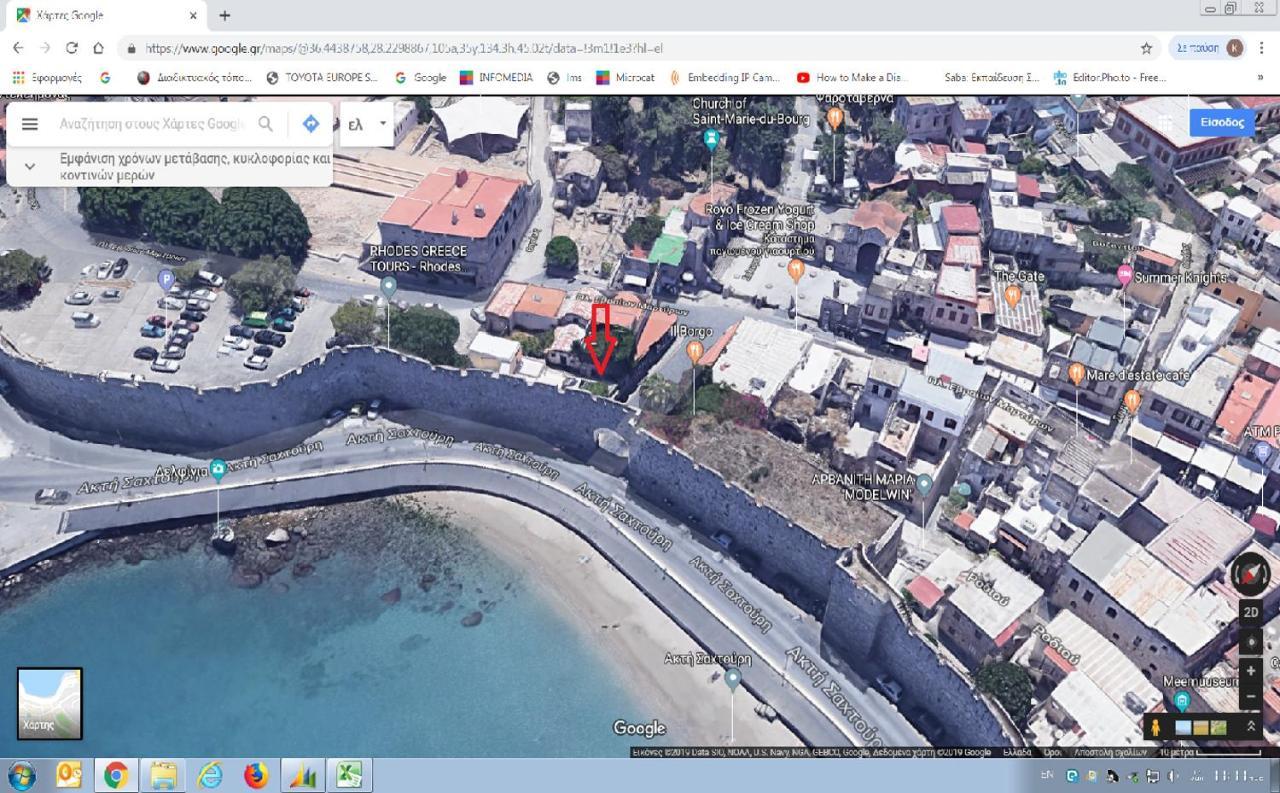Click the ΑΡΒΑΝΙΤΗ ΜΑΡΙΑ MODELWIN pin
This screenshot has height=793, width=1280.
(x=924, y=486)
